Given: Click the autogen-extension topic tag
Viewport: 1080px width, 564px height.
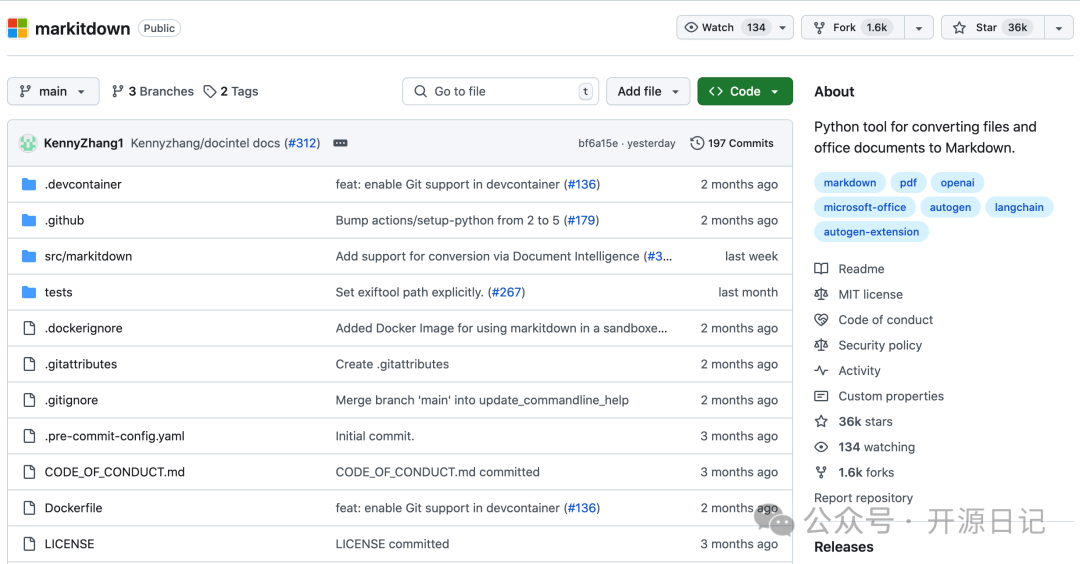Looking at the screenshot, I should point(871,232).
